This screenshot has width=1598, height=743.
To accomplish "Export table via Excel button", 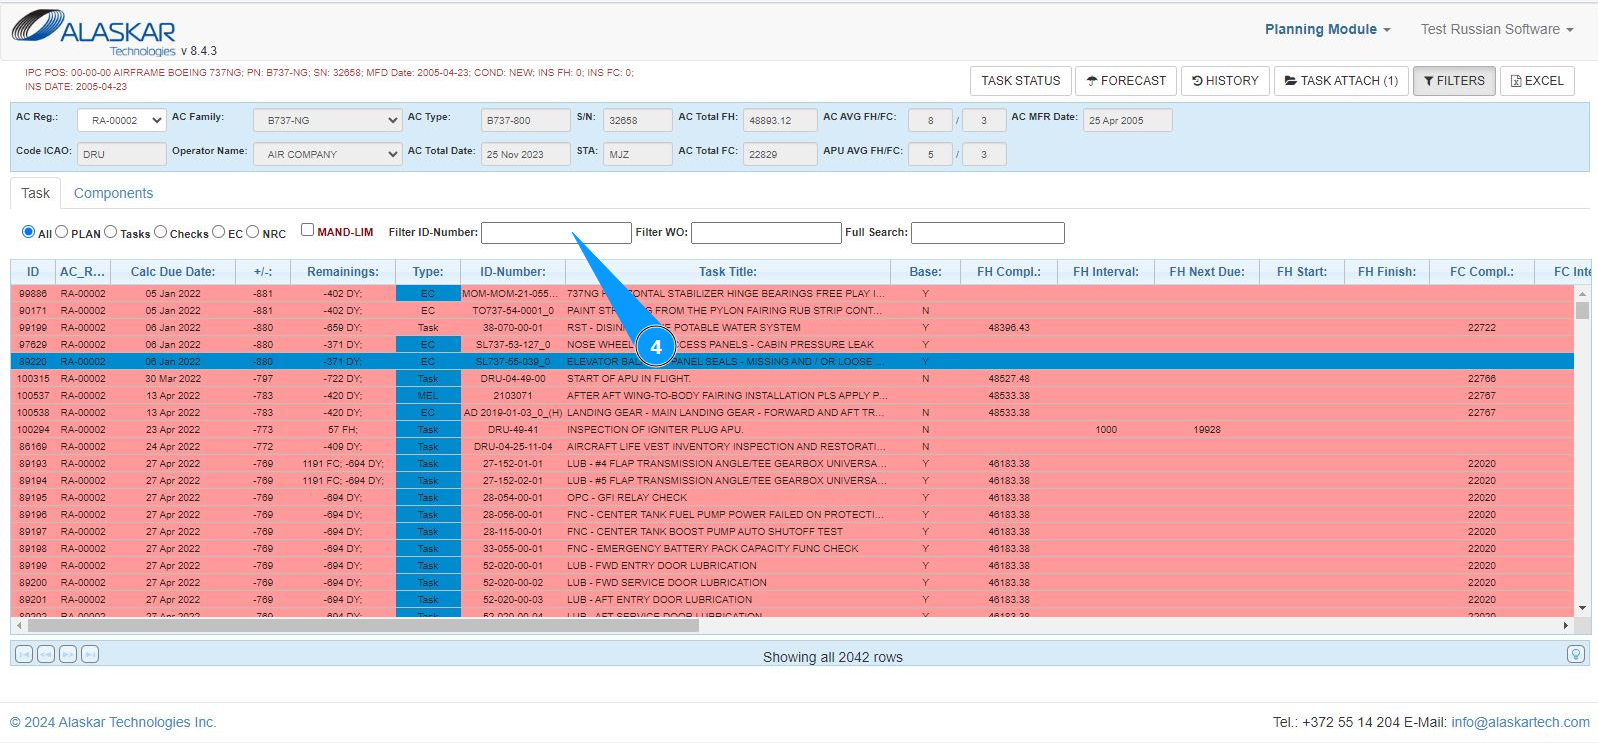I will click(x=1537, y=81).
